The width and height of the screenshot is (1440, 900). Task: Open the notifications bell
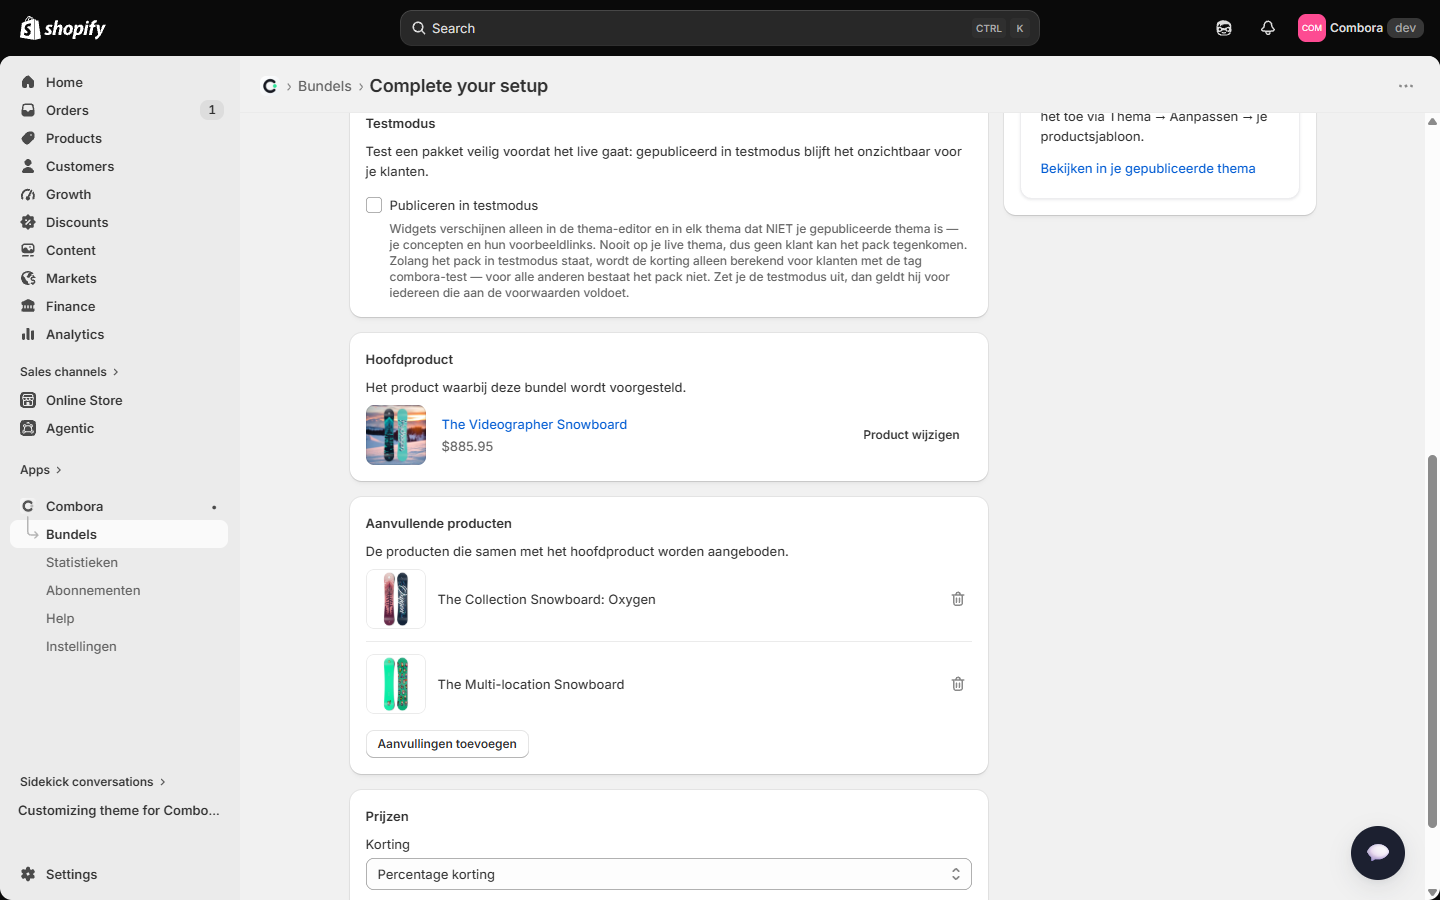1268,28
